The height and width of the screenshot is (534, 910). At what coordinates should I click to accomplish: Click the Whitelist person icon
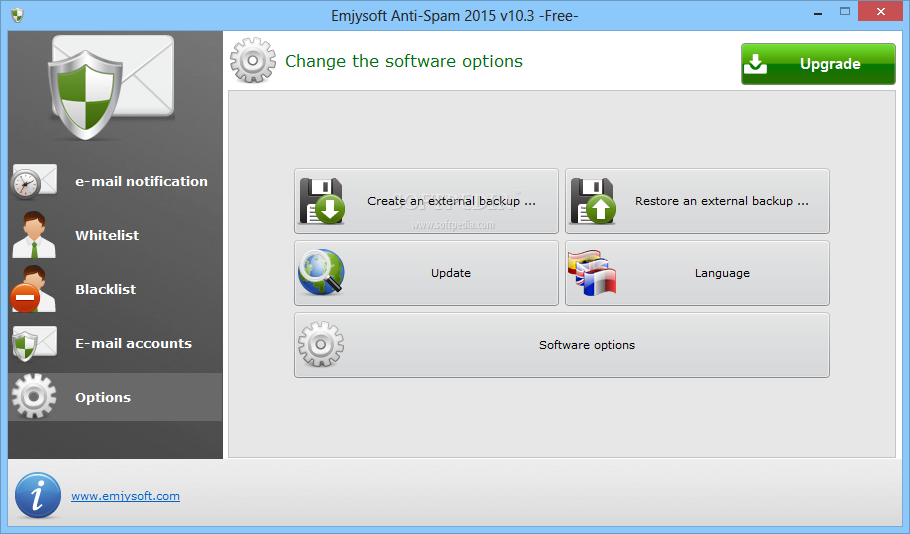click(x=34, y=234)
